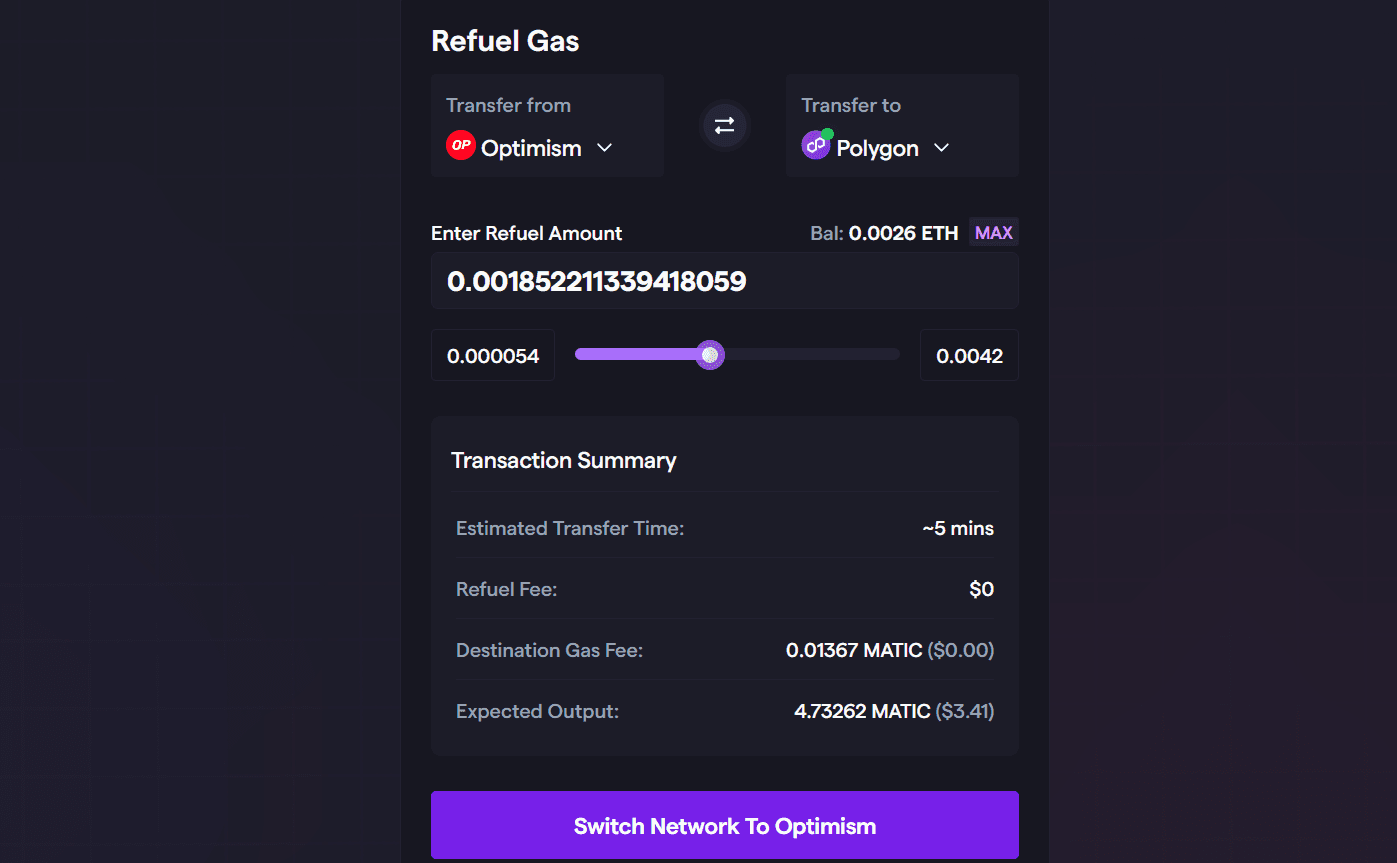Click the purple Polygon logo icon
The height and width of the screenshot is (863, 1397).
point(816,146)
